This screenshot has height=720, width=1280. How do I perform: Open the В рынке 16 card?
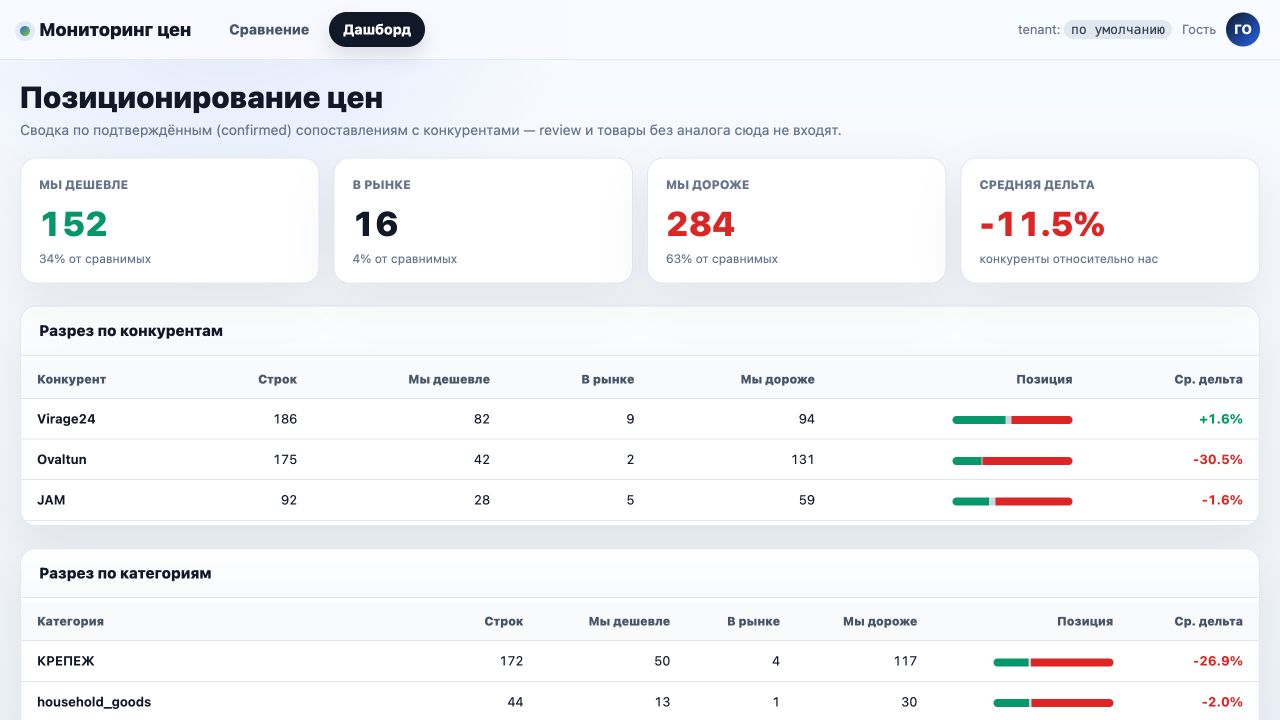tap(483, 220)
